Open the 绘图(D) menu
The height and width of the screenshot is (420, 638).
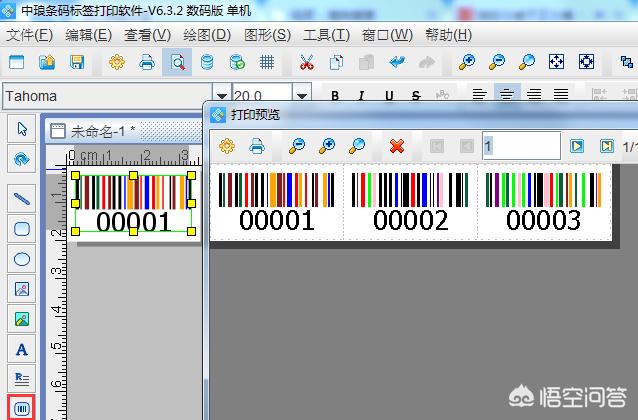click(207, 35)
